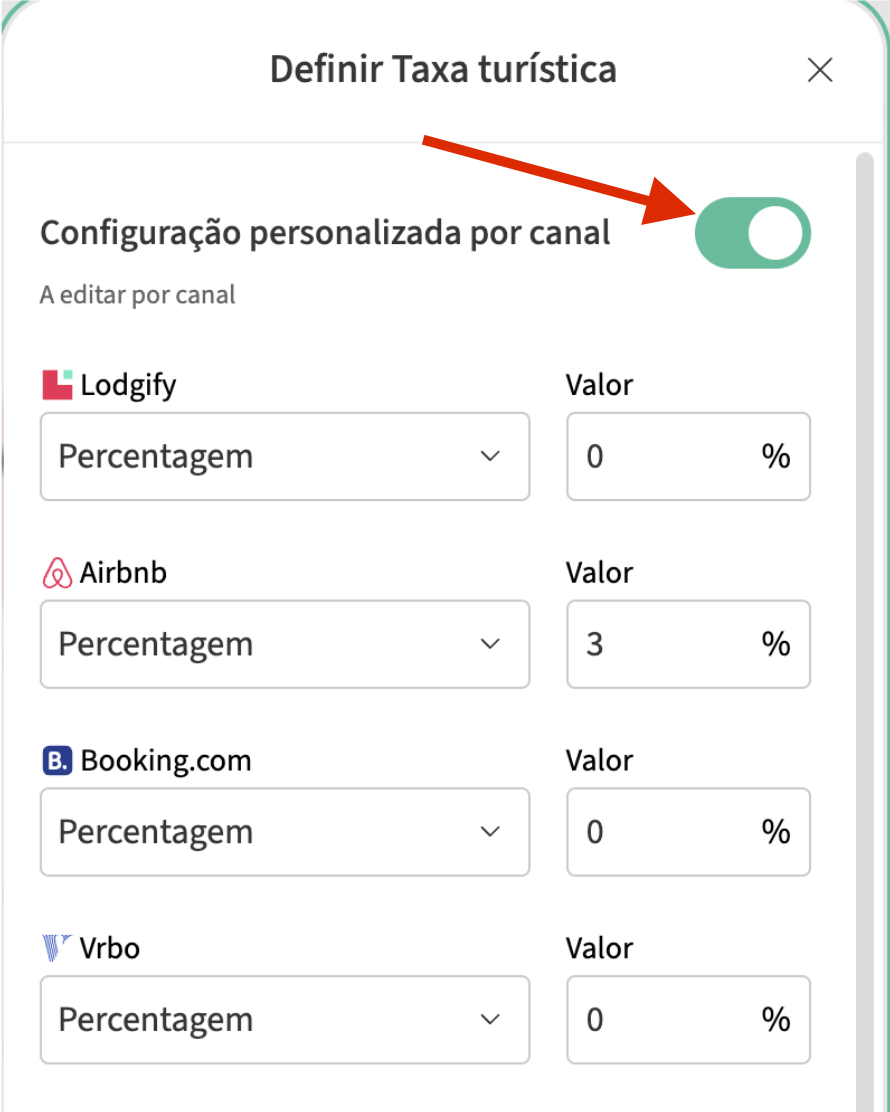This screenshot has height=1112, width=890.
Task: Open the Booking.com Percentagem dropdown
Action: [x=284, y=832]
